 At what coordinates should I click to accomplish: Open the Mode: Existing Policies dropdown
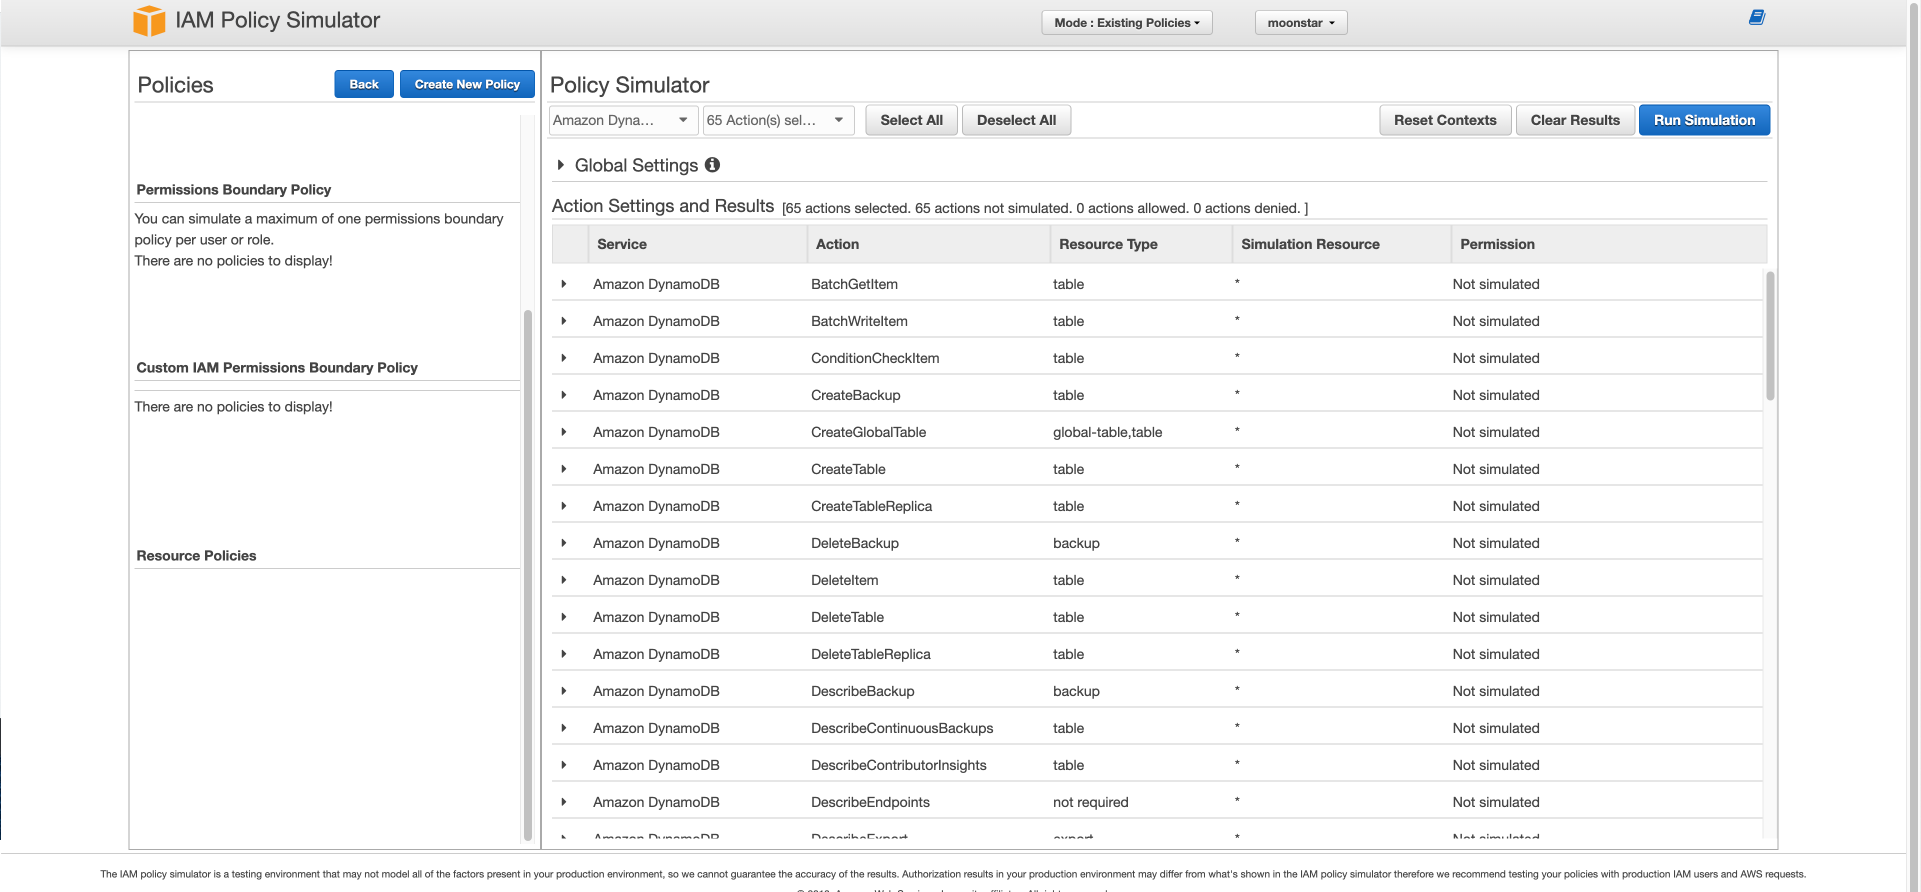[1126, 23]
